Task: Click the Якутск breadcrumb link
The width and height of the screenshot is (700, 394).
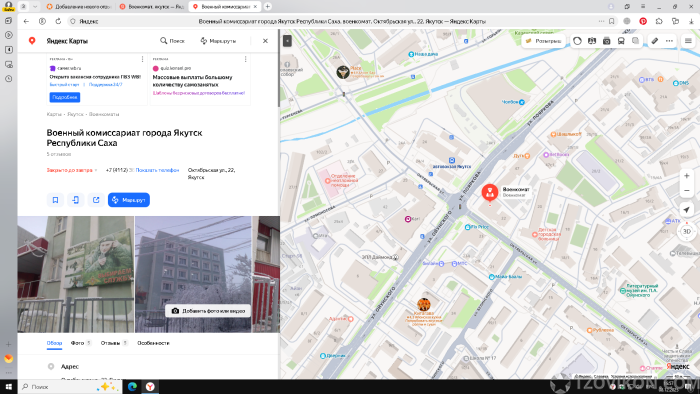Action: 75,114
